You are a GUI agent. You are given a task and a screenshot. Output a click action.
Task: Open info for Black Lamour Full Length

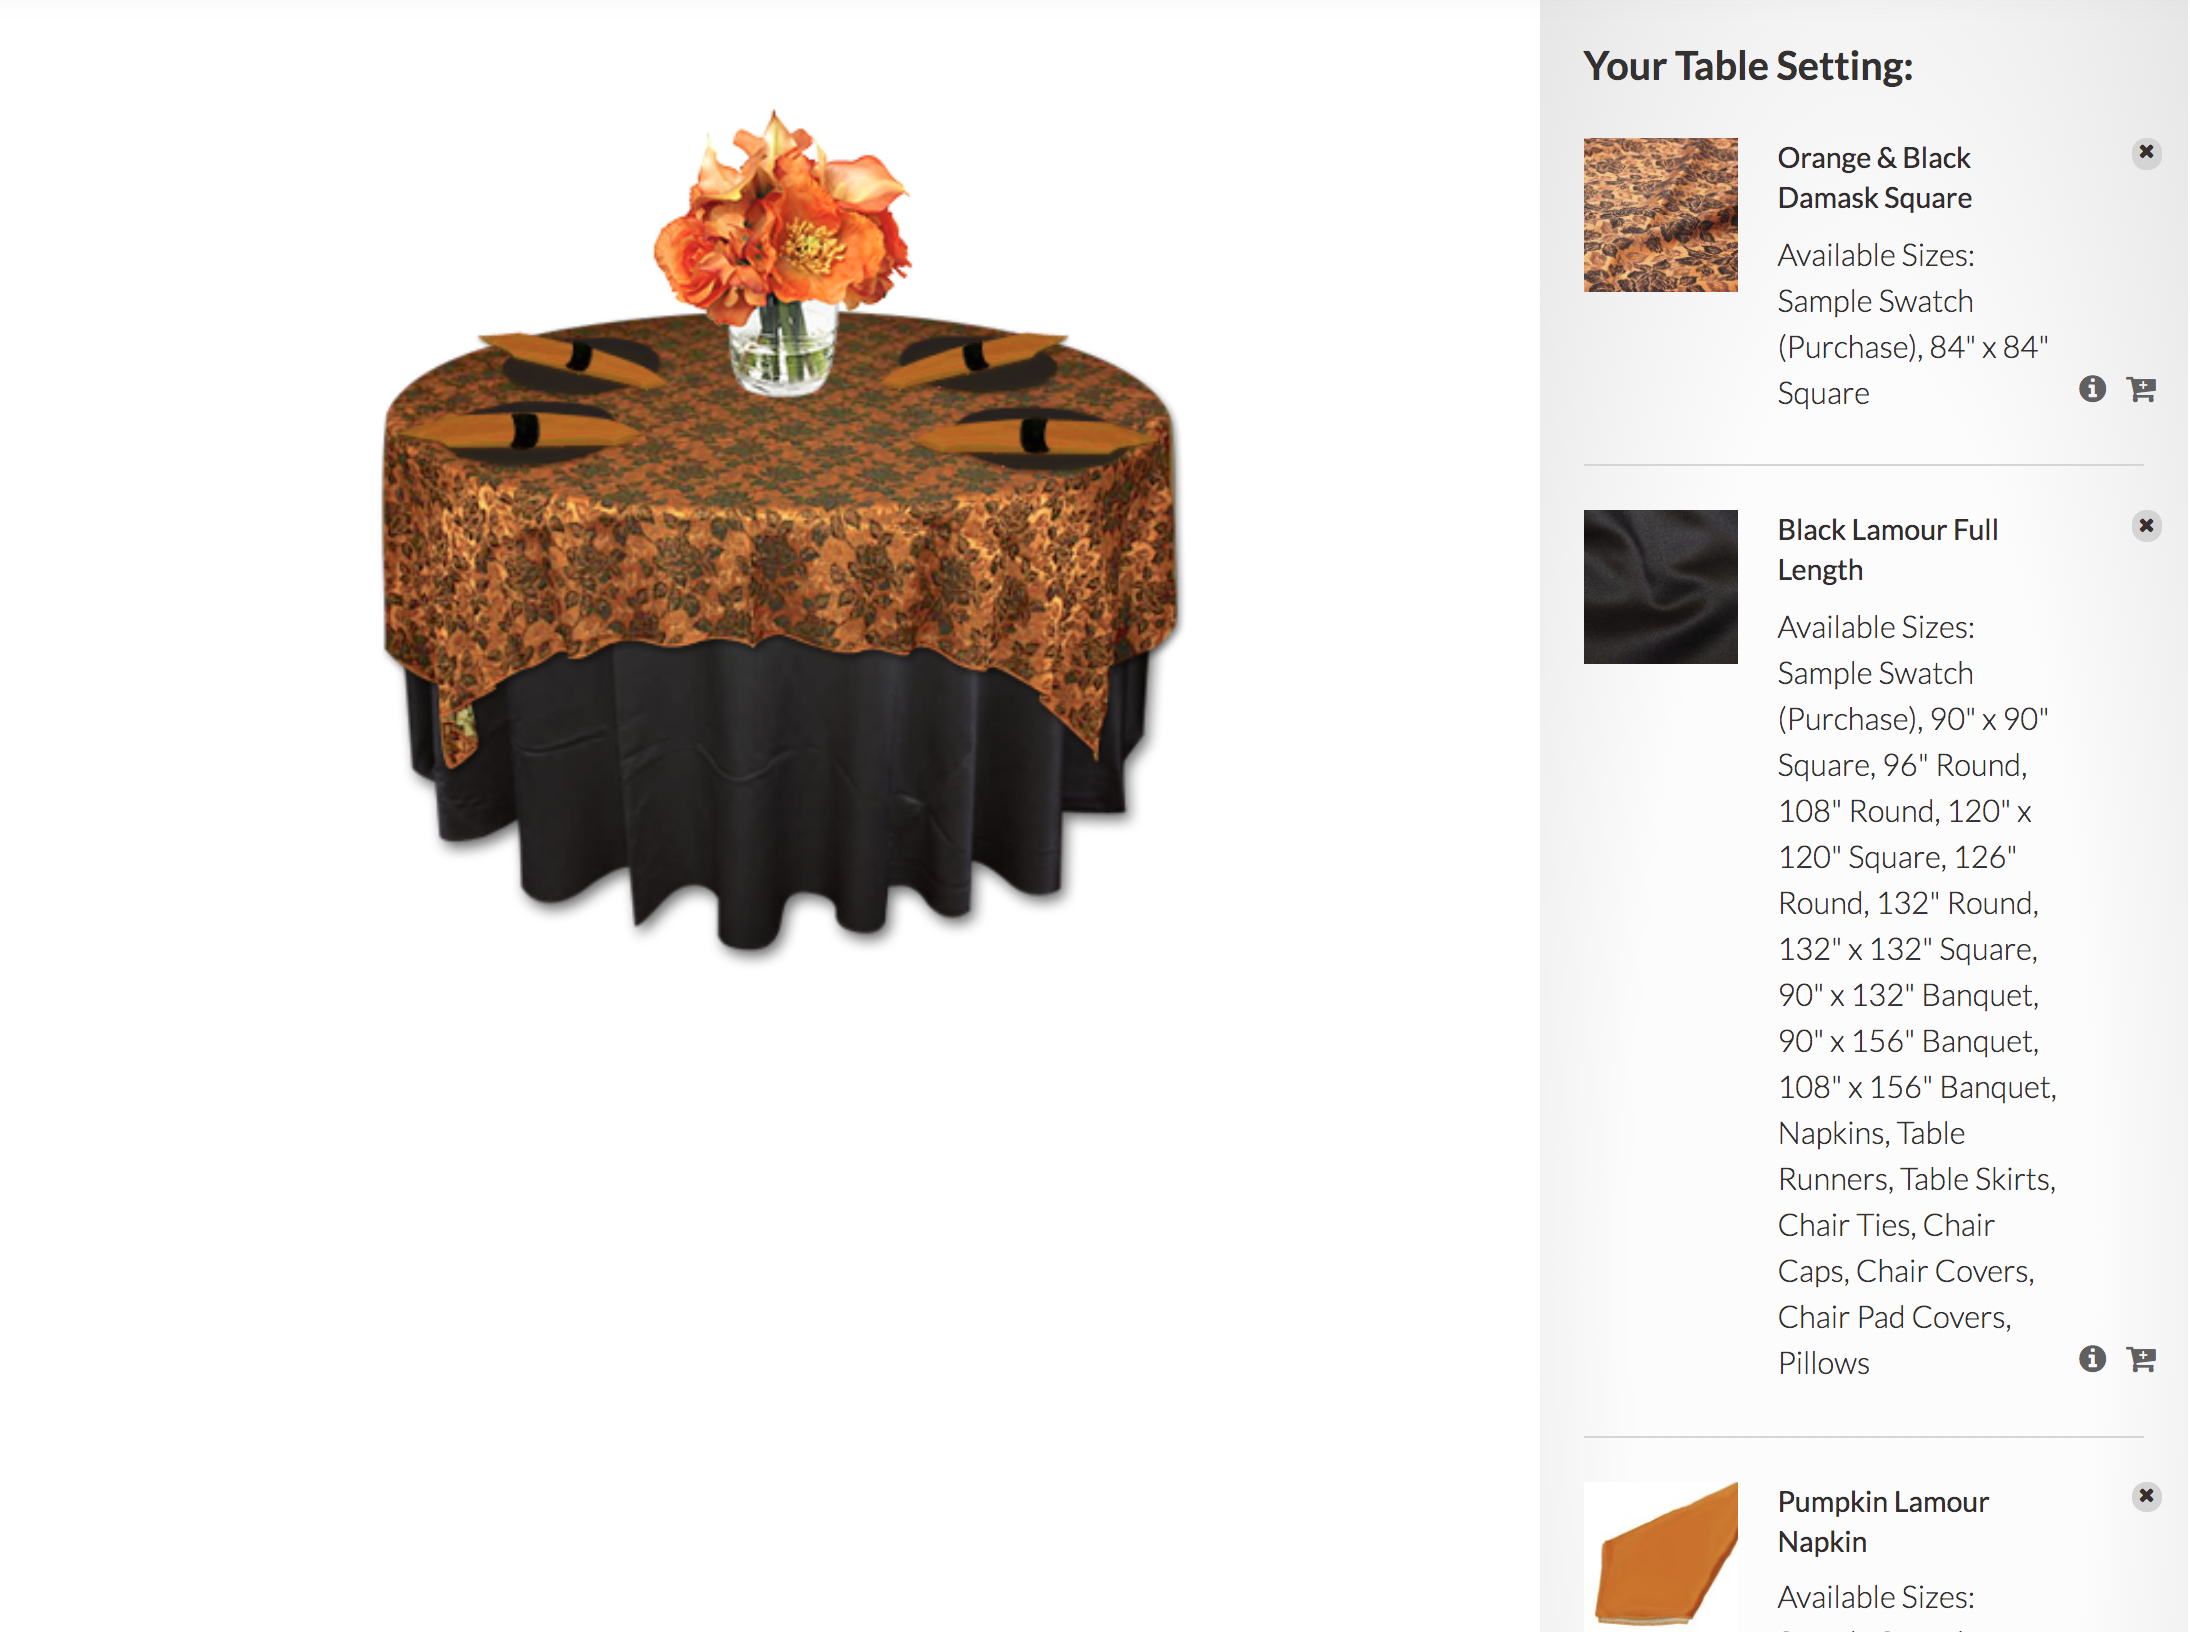pyautogui.click(x=2092, y=1359)
